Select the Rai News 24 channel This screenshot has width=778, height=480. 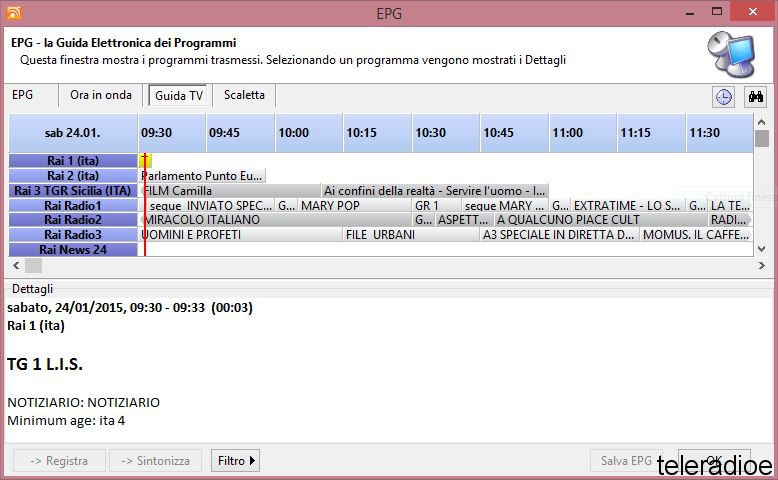click(x=73, y=249)
